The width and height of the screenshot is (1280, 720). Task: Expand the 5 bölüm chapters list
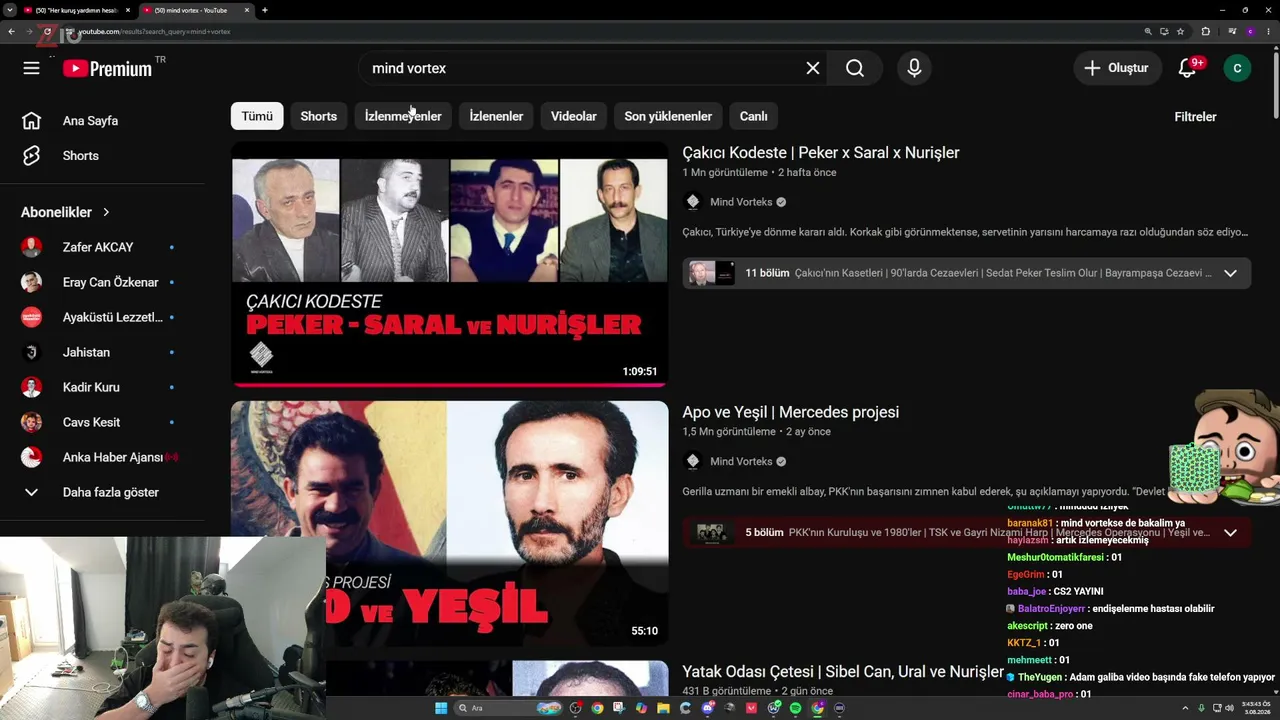1230,533
